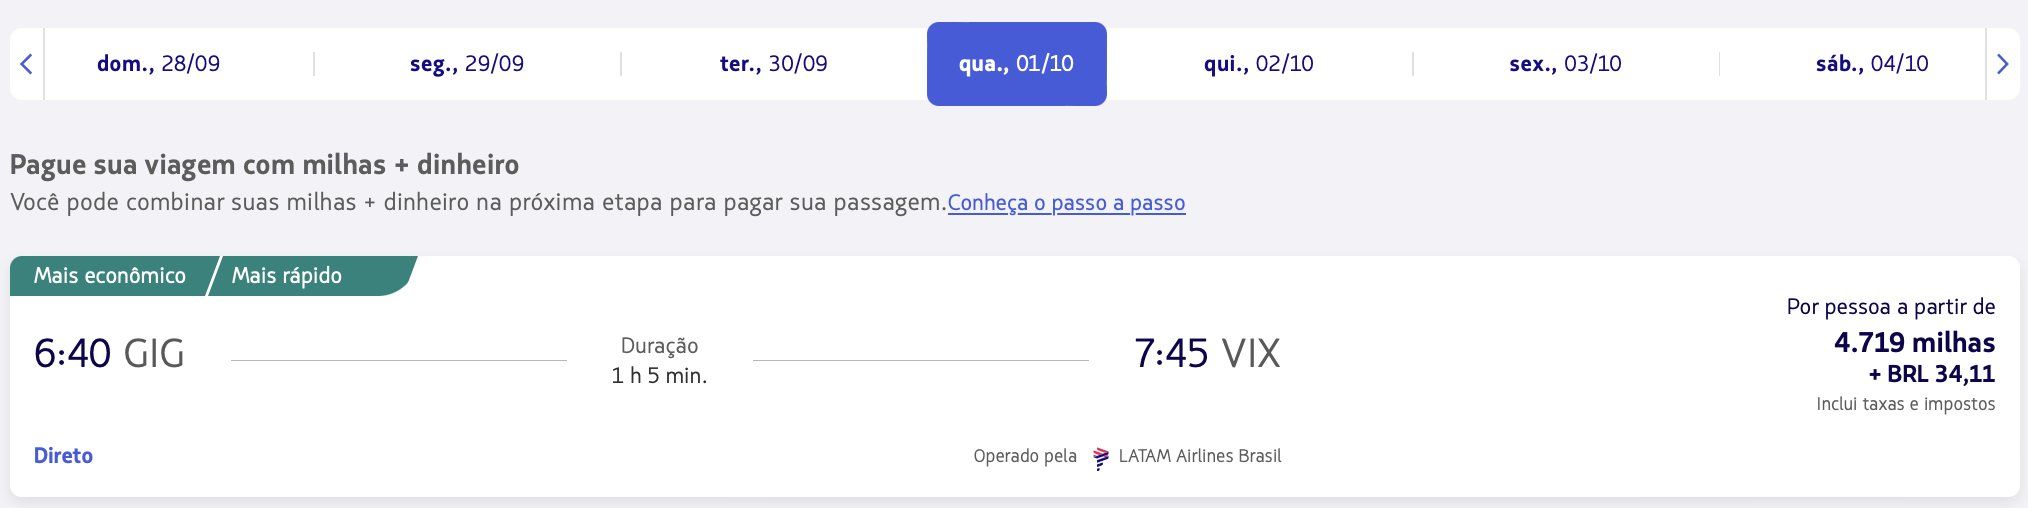This screenshot has height=508, width=2028.
Task: Go to previous dates with left arrow
Action: [27, 64]
